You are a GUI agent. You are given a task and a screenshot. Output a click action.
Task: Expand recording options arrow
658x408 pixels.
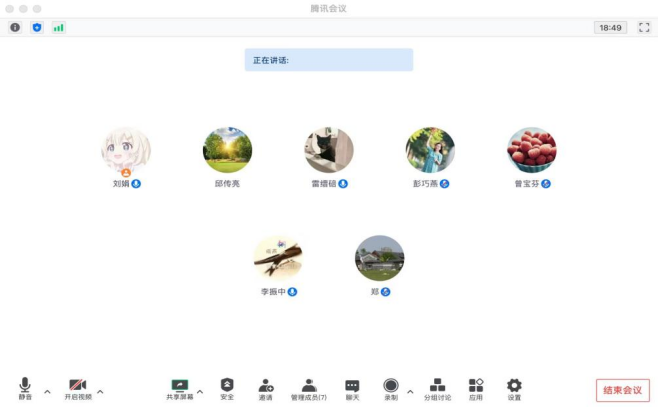(410, 392)
